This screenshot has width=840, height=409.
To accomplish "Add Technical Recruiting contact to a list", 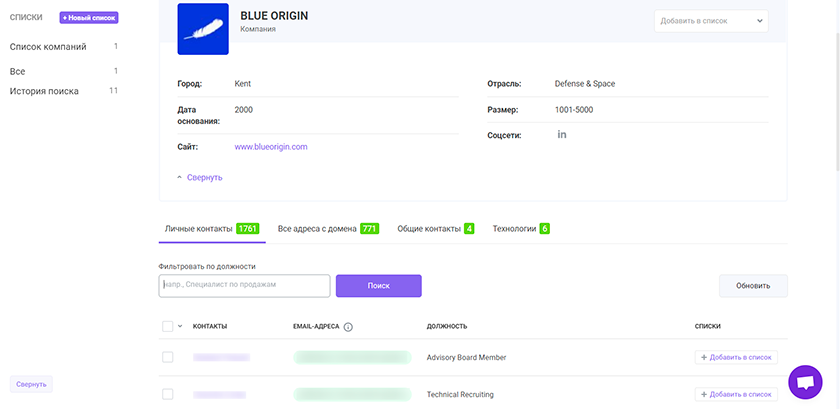I will pos(736,395).
